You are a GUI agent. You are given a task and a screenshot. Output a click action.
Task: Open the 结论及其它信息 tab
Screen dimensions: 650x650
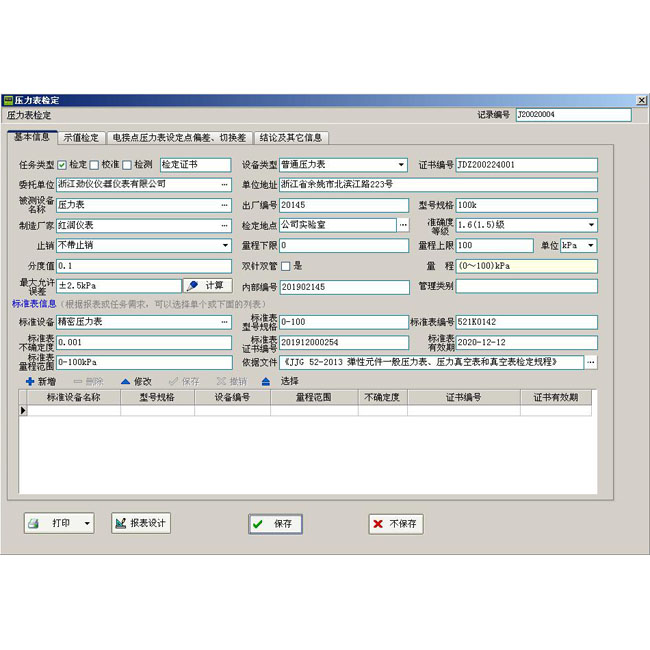click(290, 138)
